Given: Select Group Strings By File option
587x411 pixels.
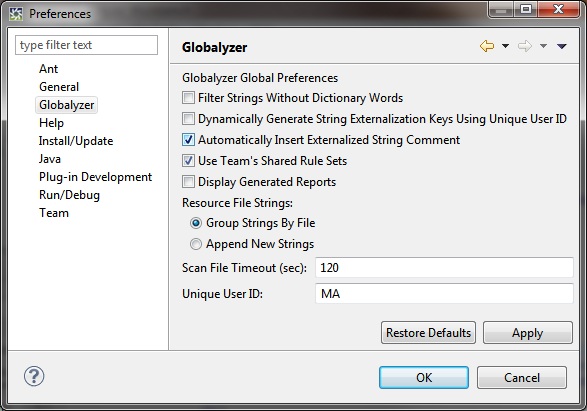Looking at the screenshot, I should (x=196, y=223).
